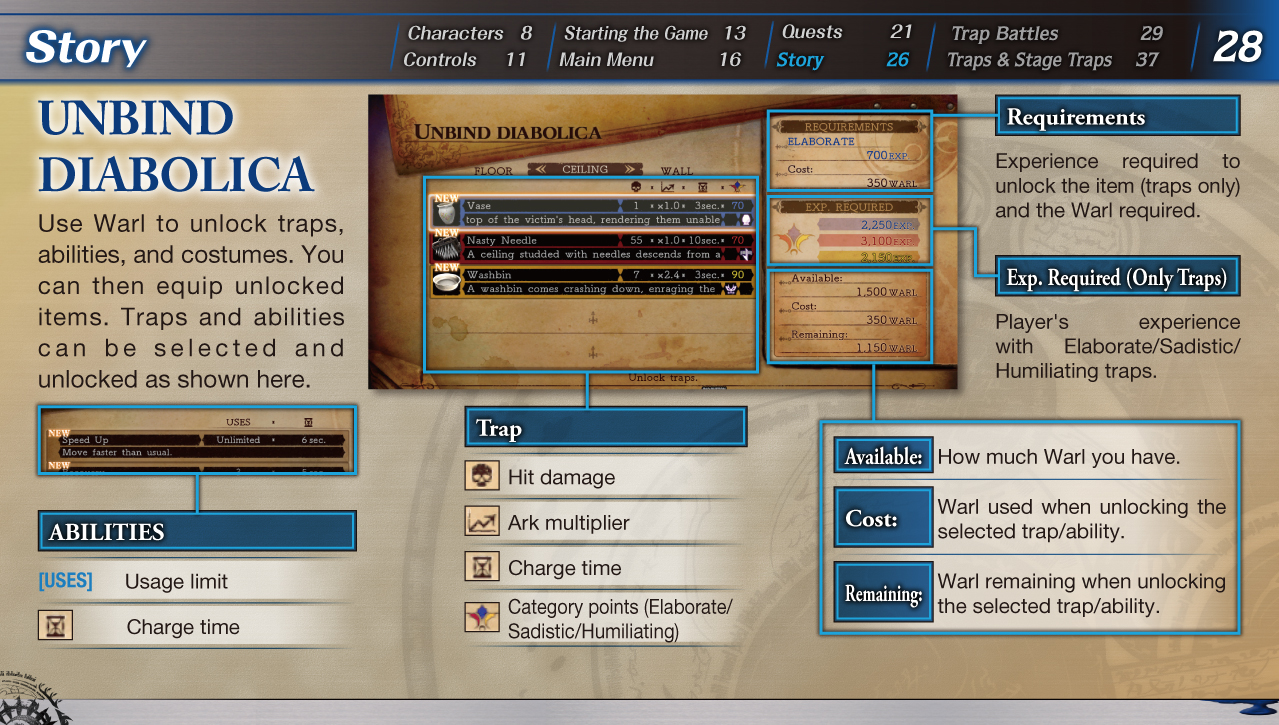
Task: Select the Vase trap picture
Action: [x=445, y=212]
